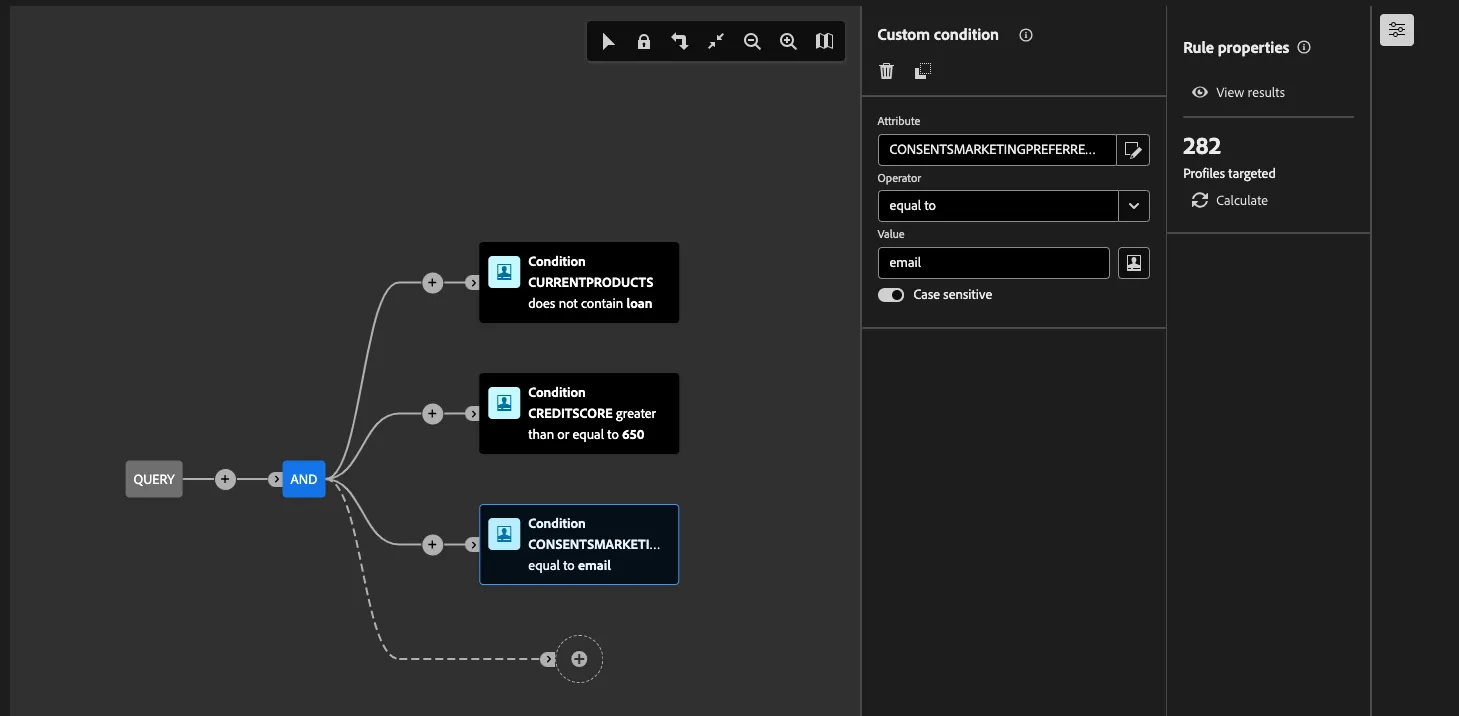1459x716 pixels.
Task: Show the canvas minimap
Action: point(824,42)
